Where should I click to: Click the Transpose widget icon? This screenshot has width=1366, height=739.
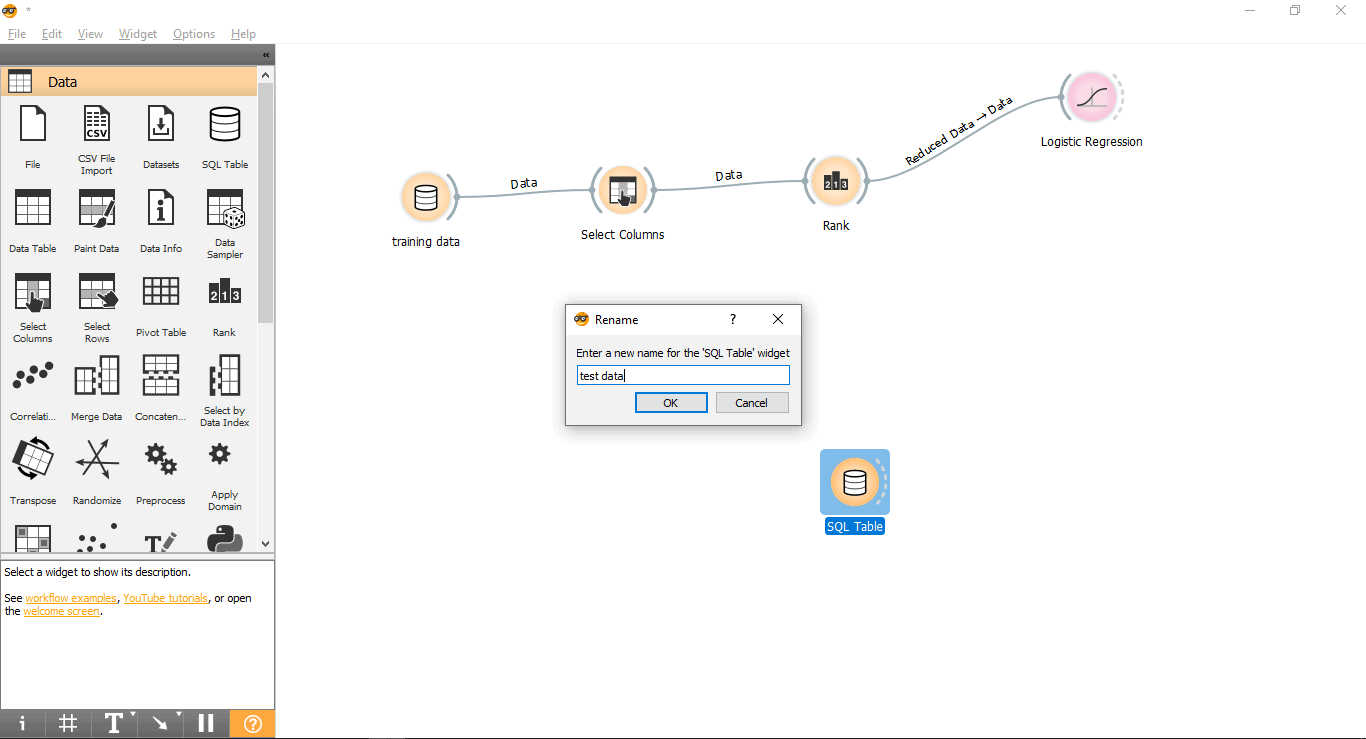point(33,460)
